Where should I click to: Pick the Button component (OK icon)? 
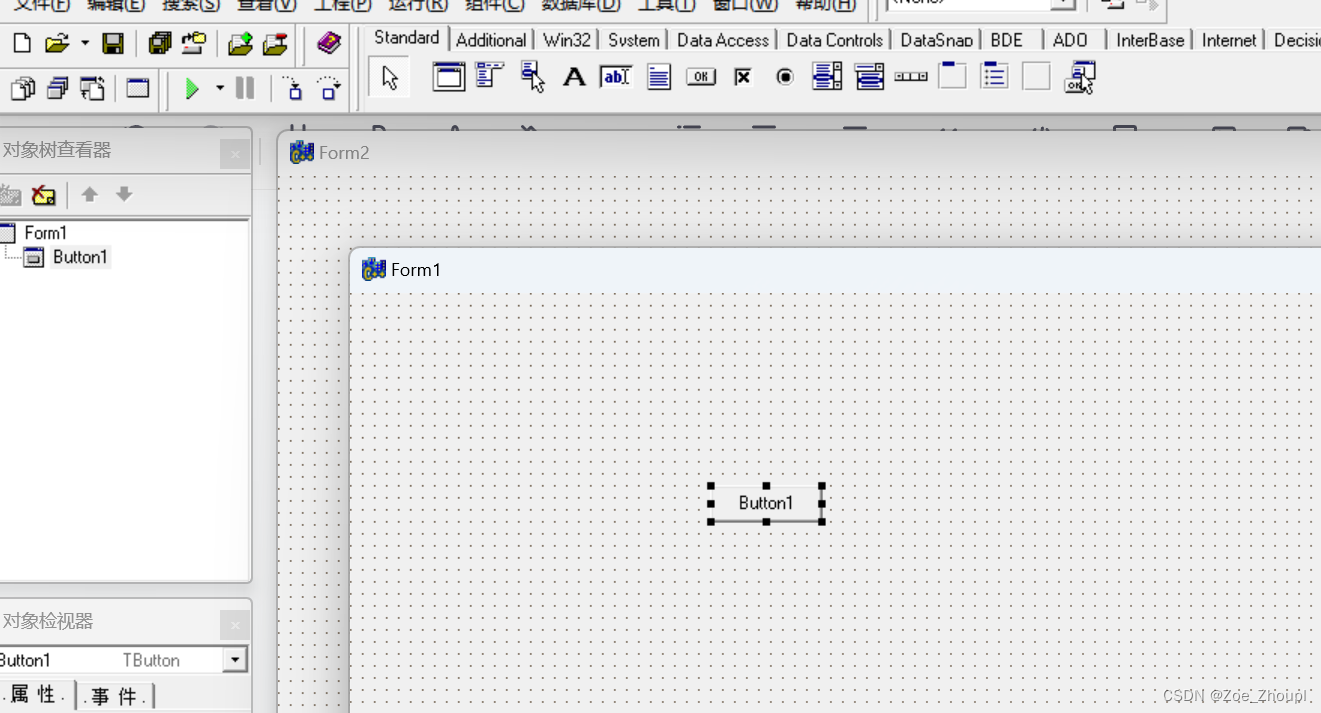point(701,77)
